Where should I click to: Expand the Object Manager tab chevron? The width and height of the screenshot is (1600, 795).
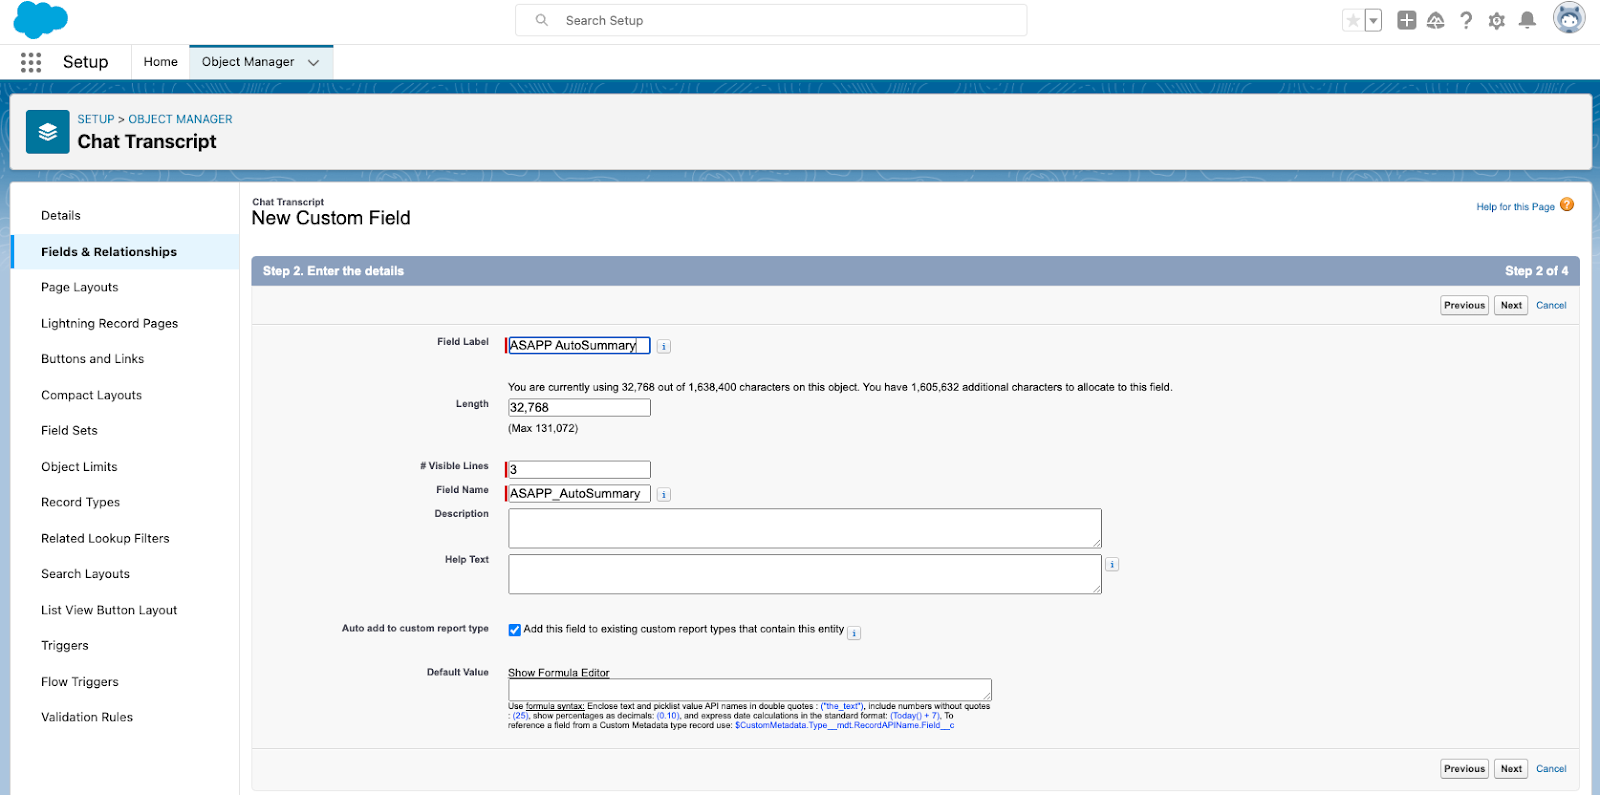tap(314, 62)
